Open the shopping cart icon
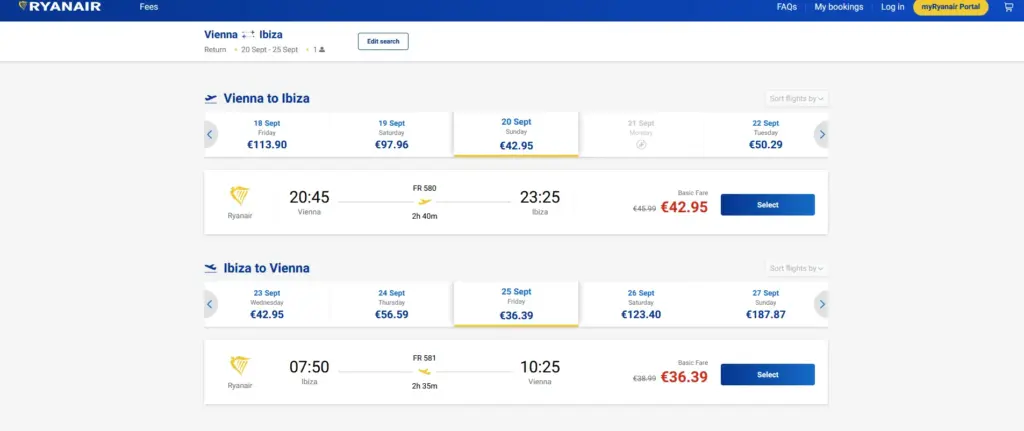1024x431 pixels. coord(1008,7)
